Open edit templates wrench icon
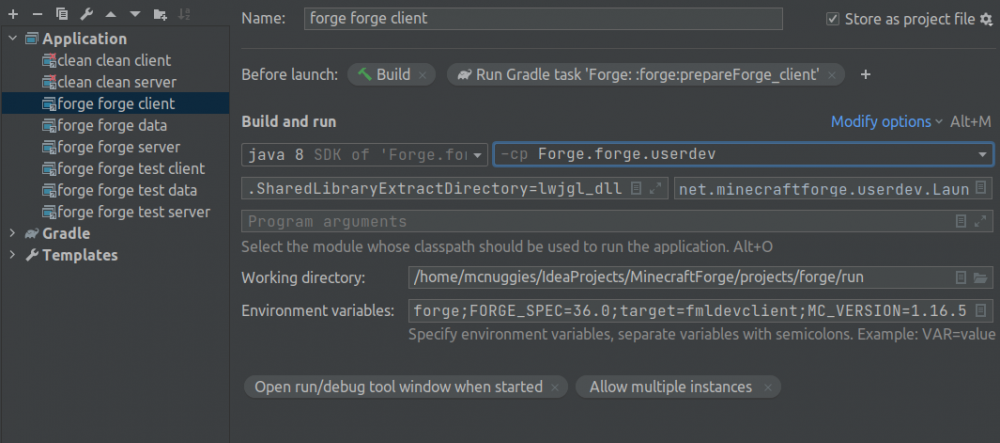 coord(86,14)
